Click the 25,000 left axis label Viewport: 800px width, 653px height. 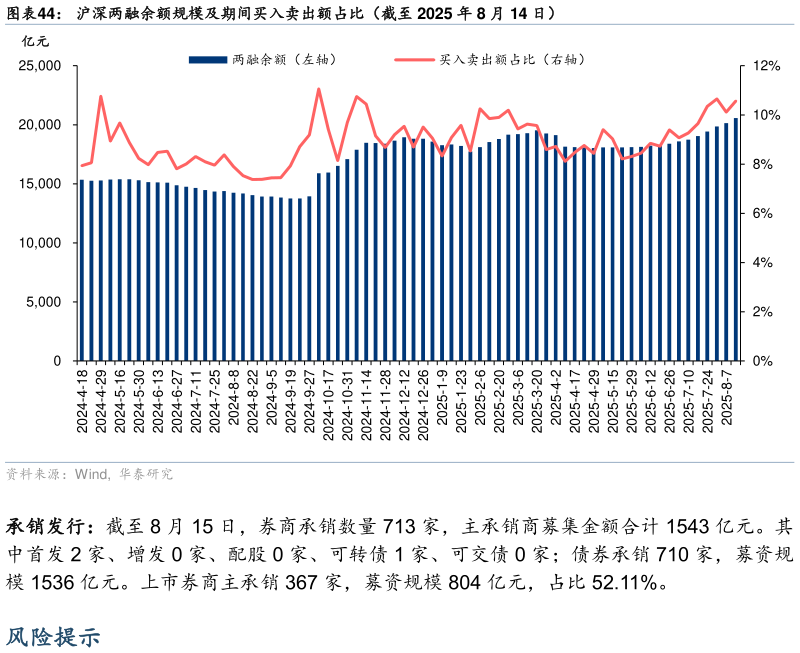pos(41,66)
